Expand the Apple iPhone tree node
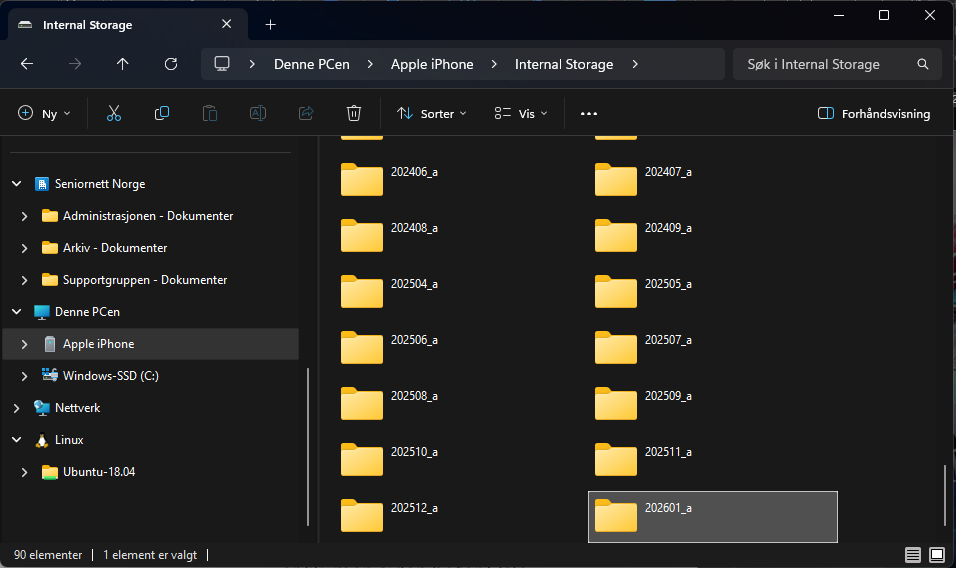The height and width of the screenshot is (568, 956). point(25,344)
